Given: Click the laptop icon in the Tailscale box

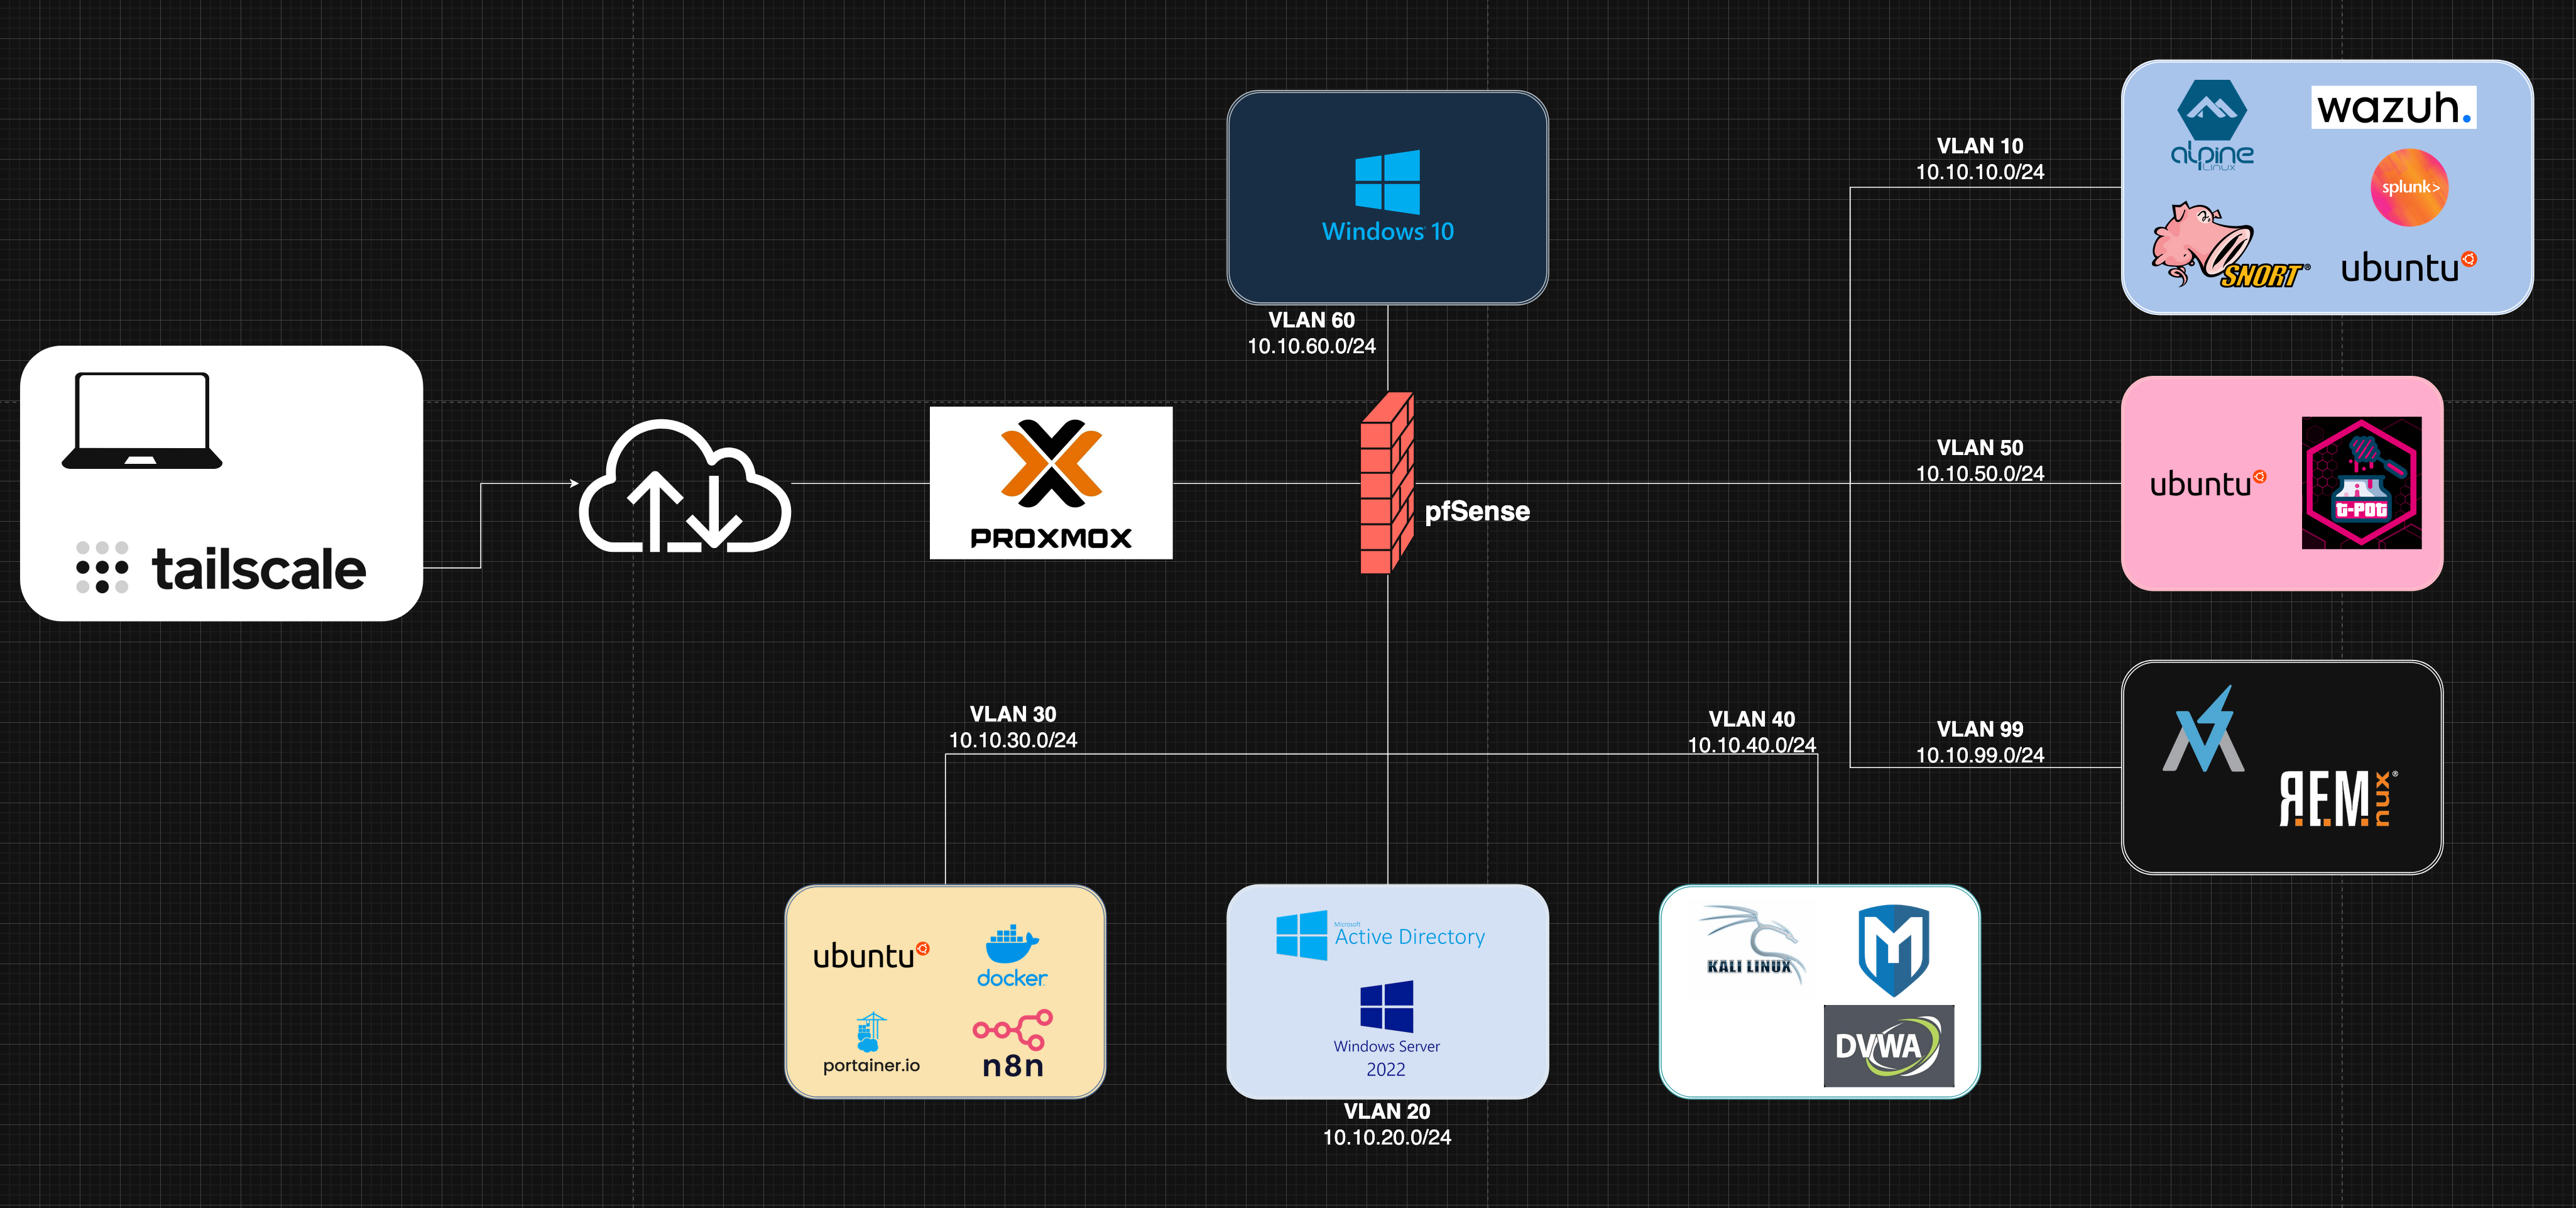Looking at the screenshot, I should pos(142,420).
